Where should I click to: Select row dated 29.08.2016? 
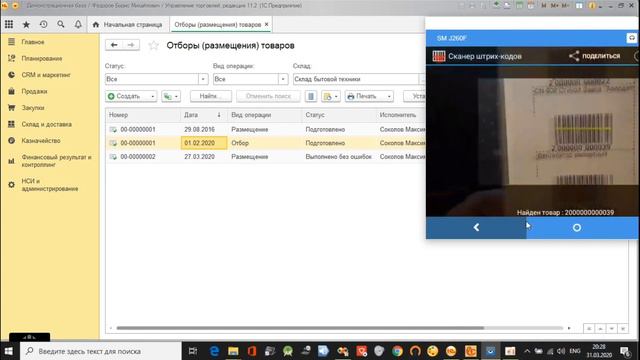pyautogui.click(x=265, y=129)
